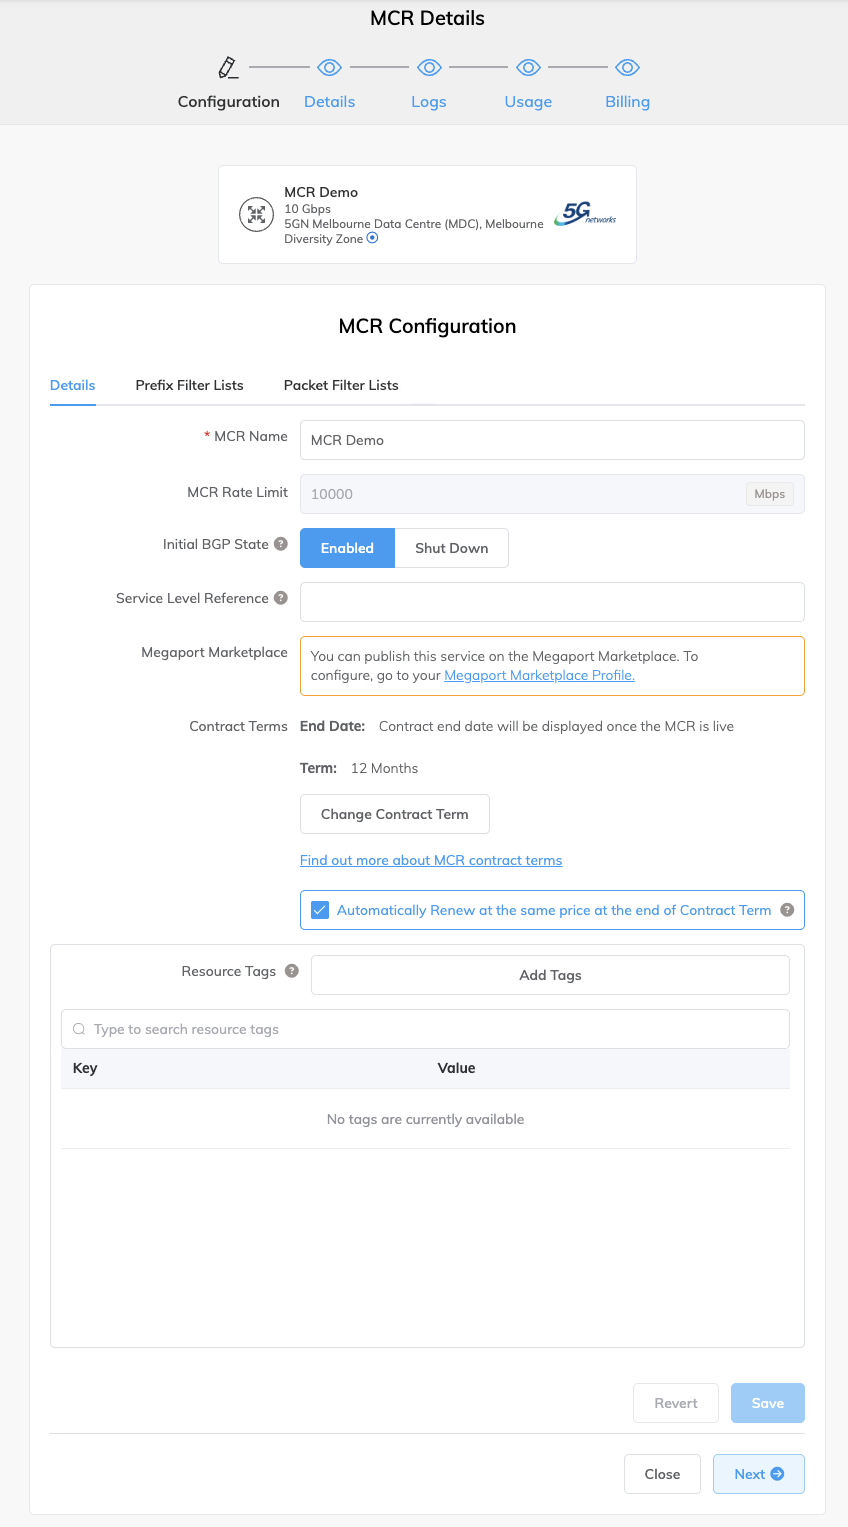Click the Diversity Zone indicator icon

tap(372, 239)
